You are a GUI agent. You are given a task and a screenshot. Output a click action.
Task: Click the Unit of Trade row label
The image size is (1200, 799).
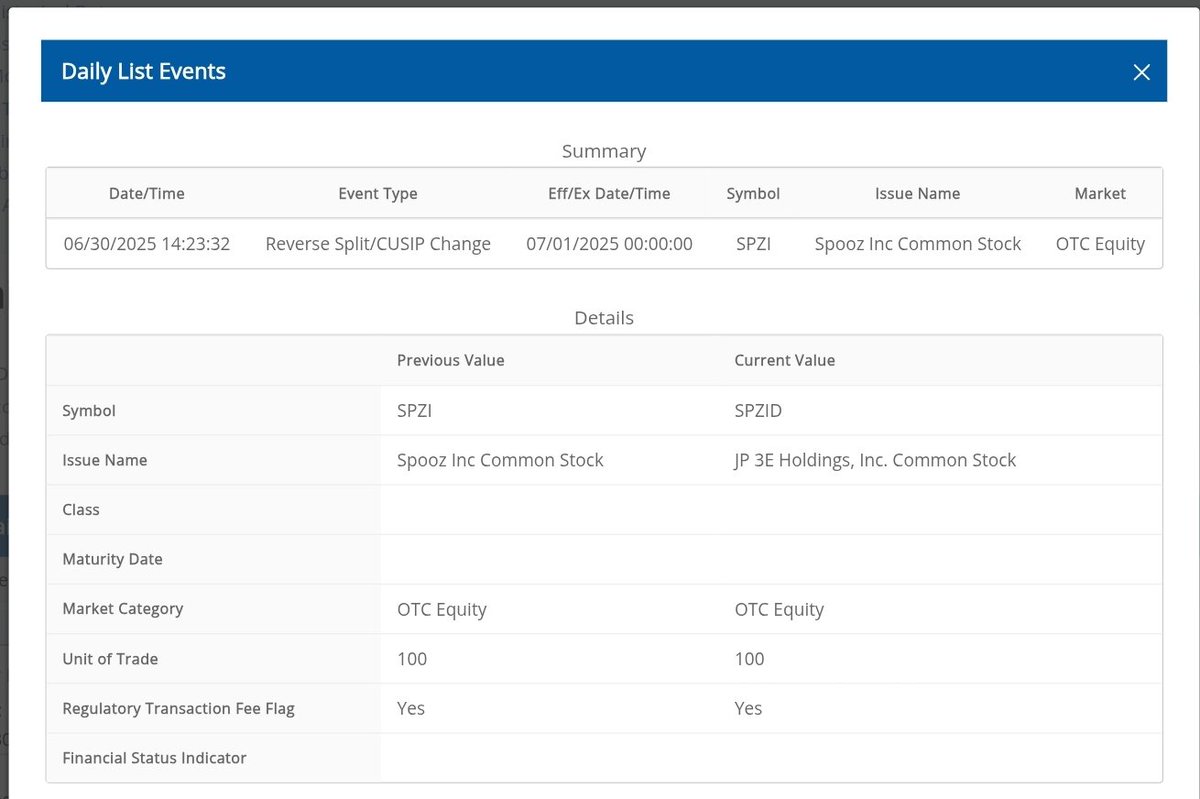[110, 659]
